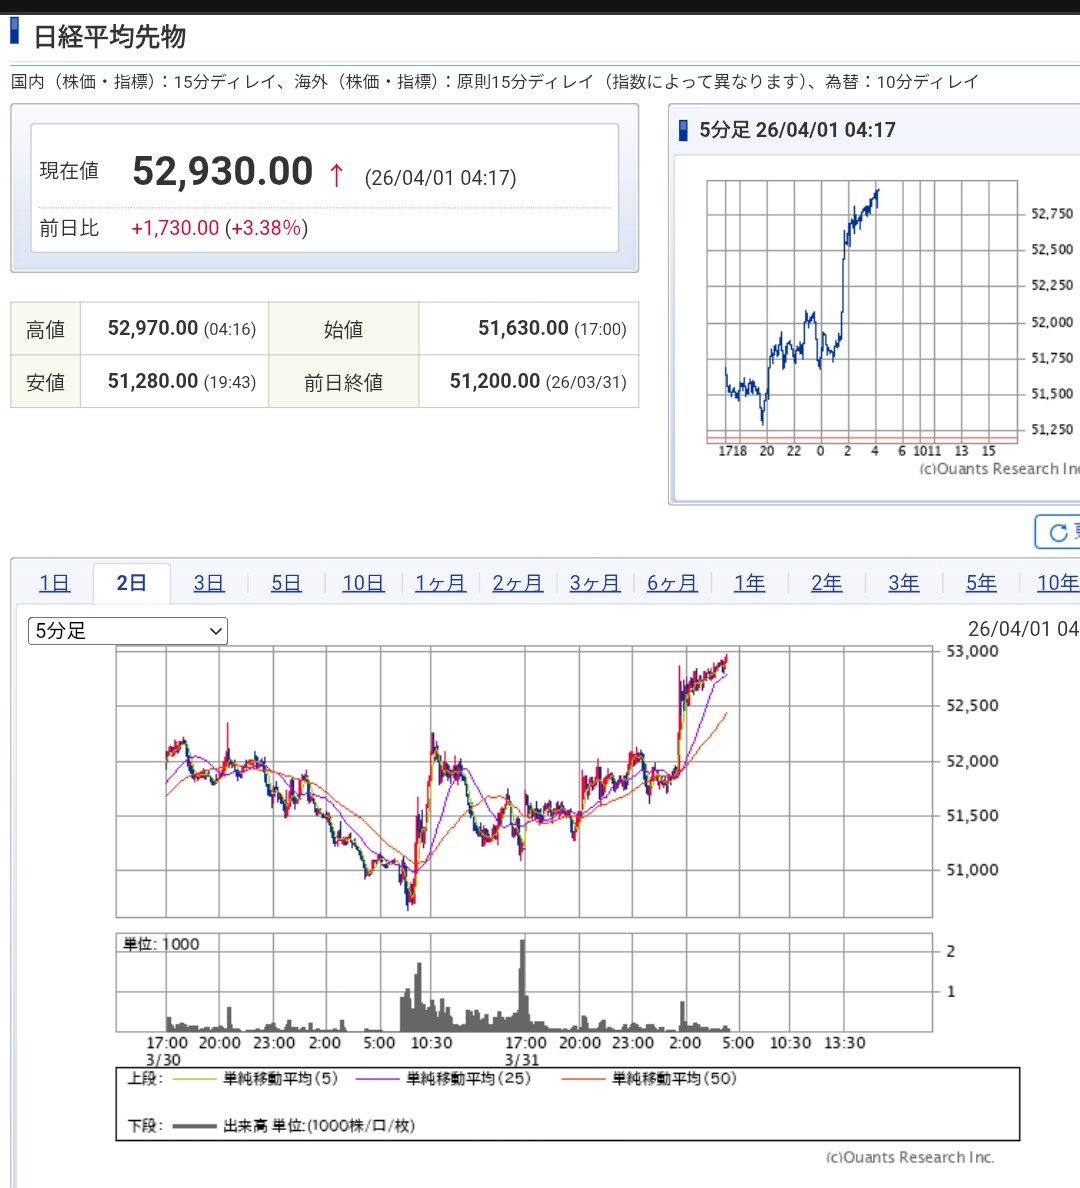Show the 1ヶ月 chart
1080x1188 pixels.
point(440,583)
